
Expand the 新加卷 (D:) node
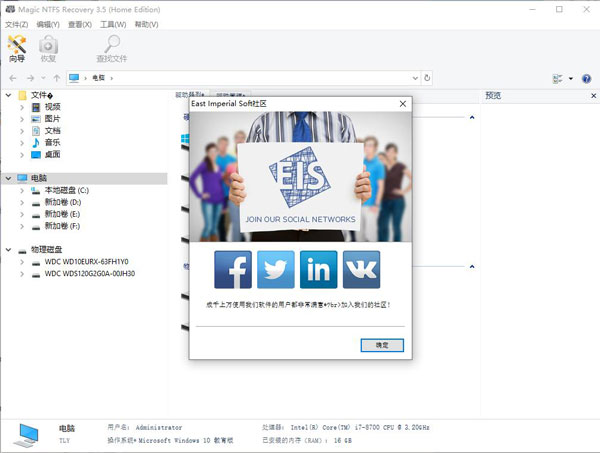coord(22,202)
